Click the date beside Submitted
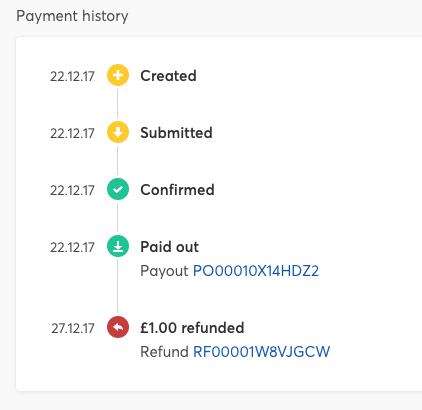 [72, 133]
